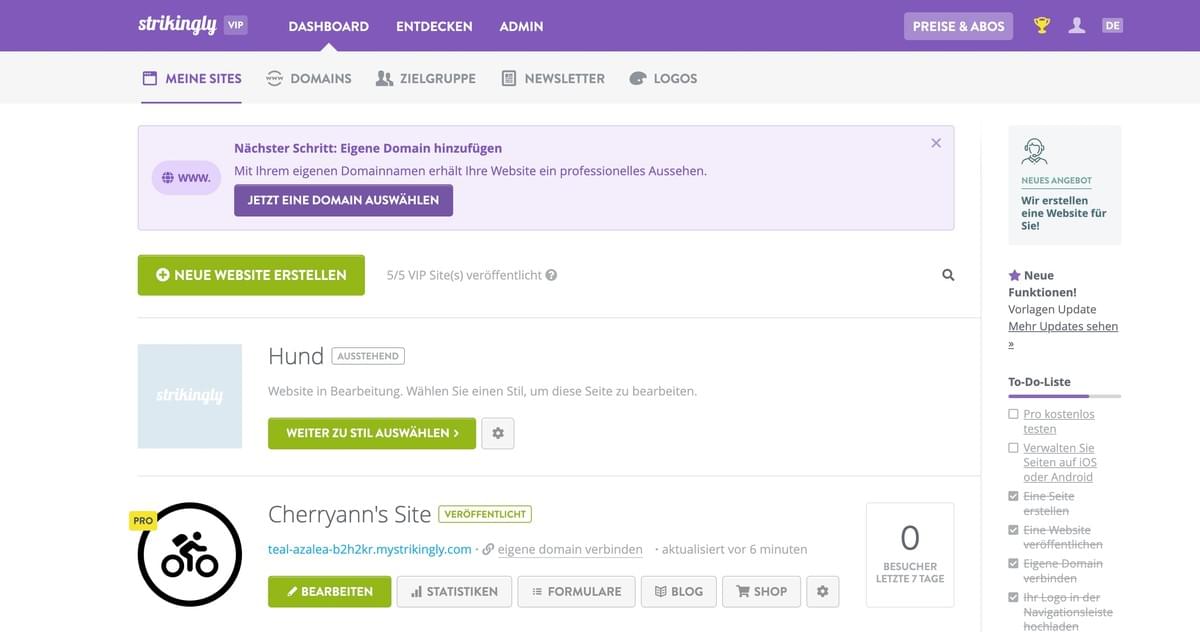The width and height of the screenshot is (1200, 632).
Task: Open the Hund site thumbnail
Action: 190,396
